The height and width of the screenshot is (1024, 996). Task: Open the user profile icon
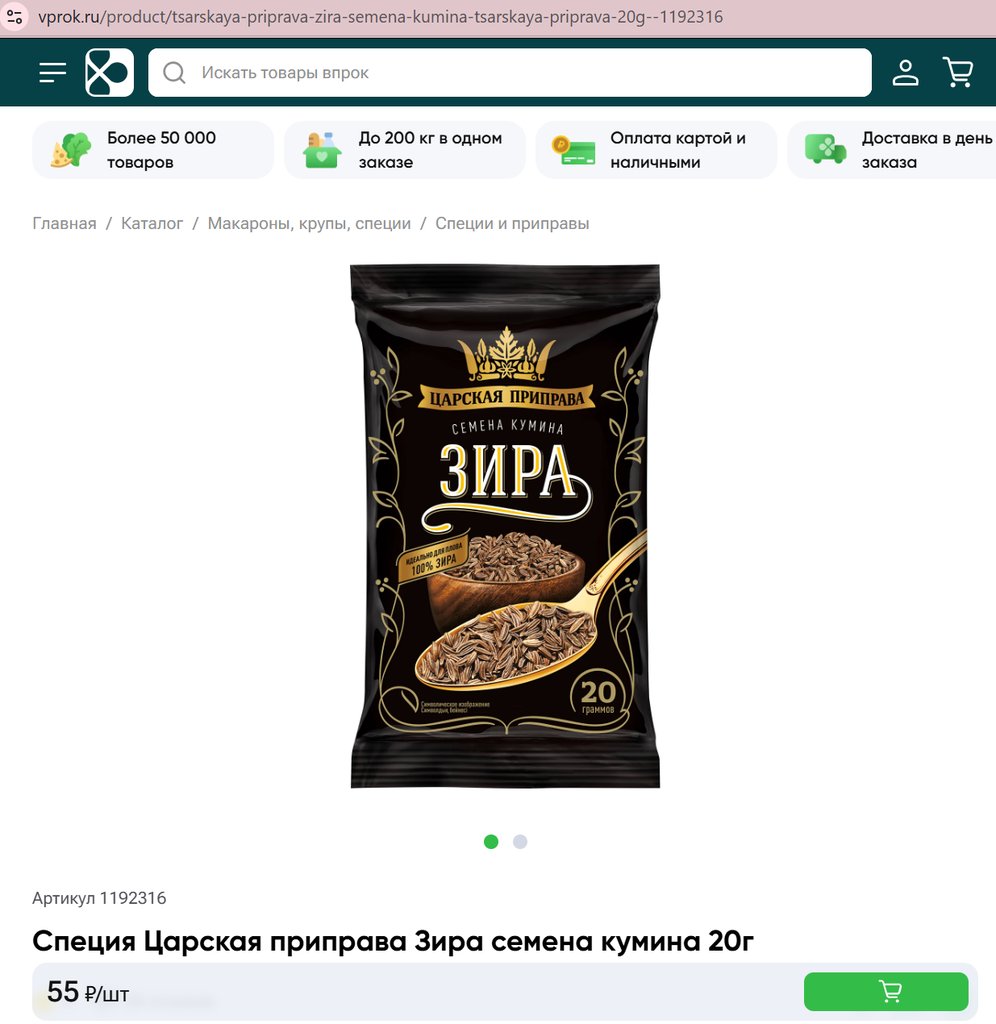(905, 72)
